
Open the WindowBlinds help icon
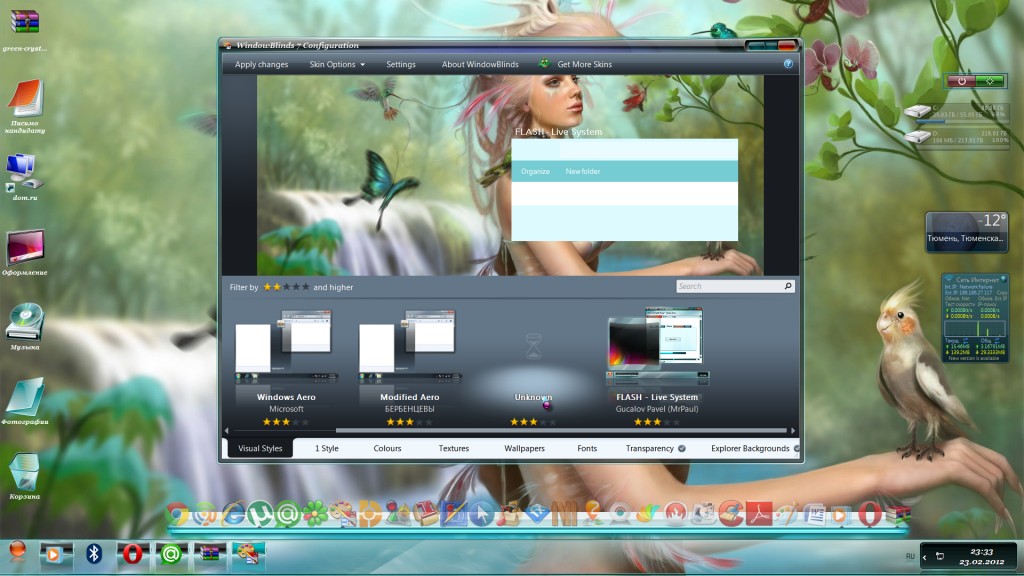(x=788, y=64)
